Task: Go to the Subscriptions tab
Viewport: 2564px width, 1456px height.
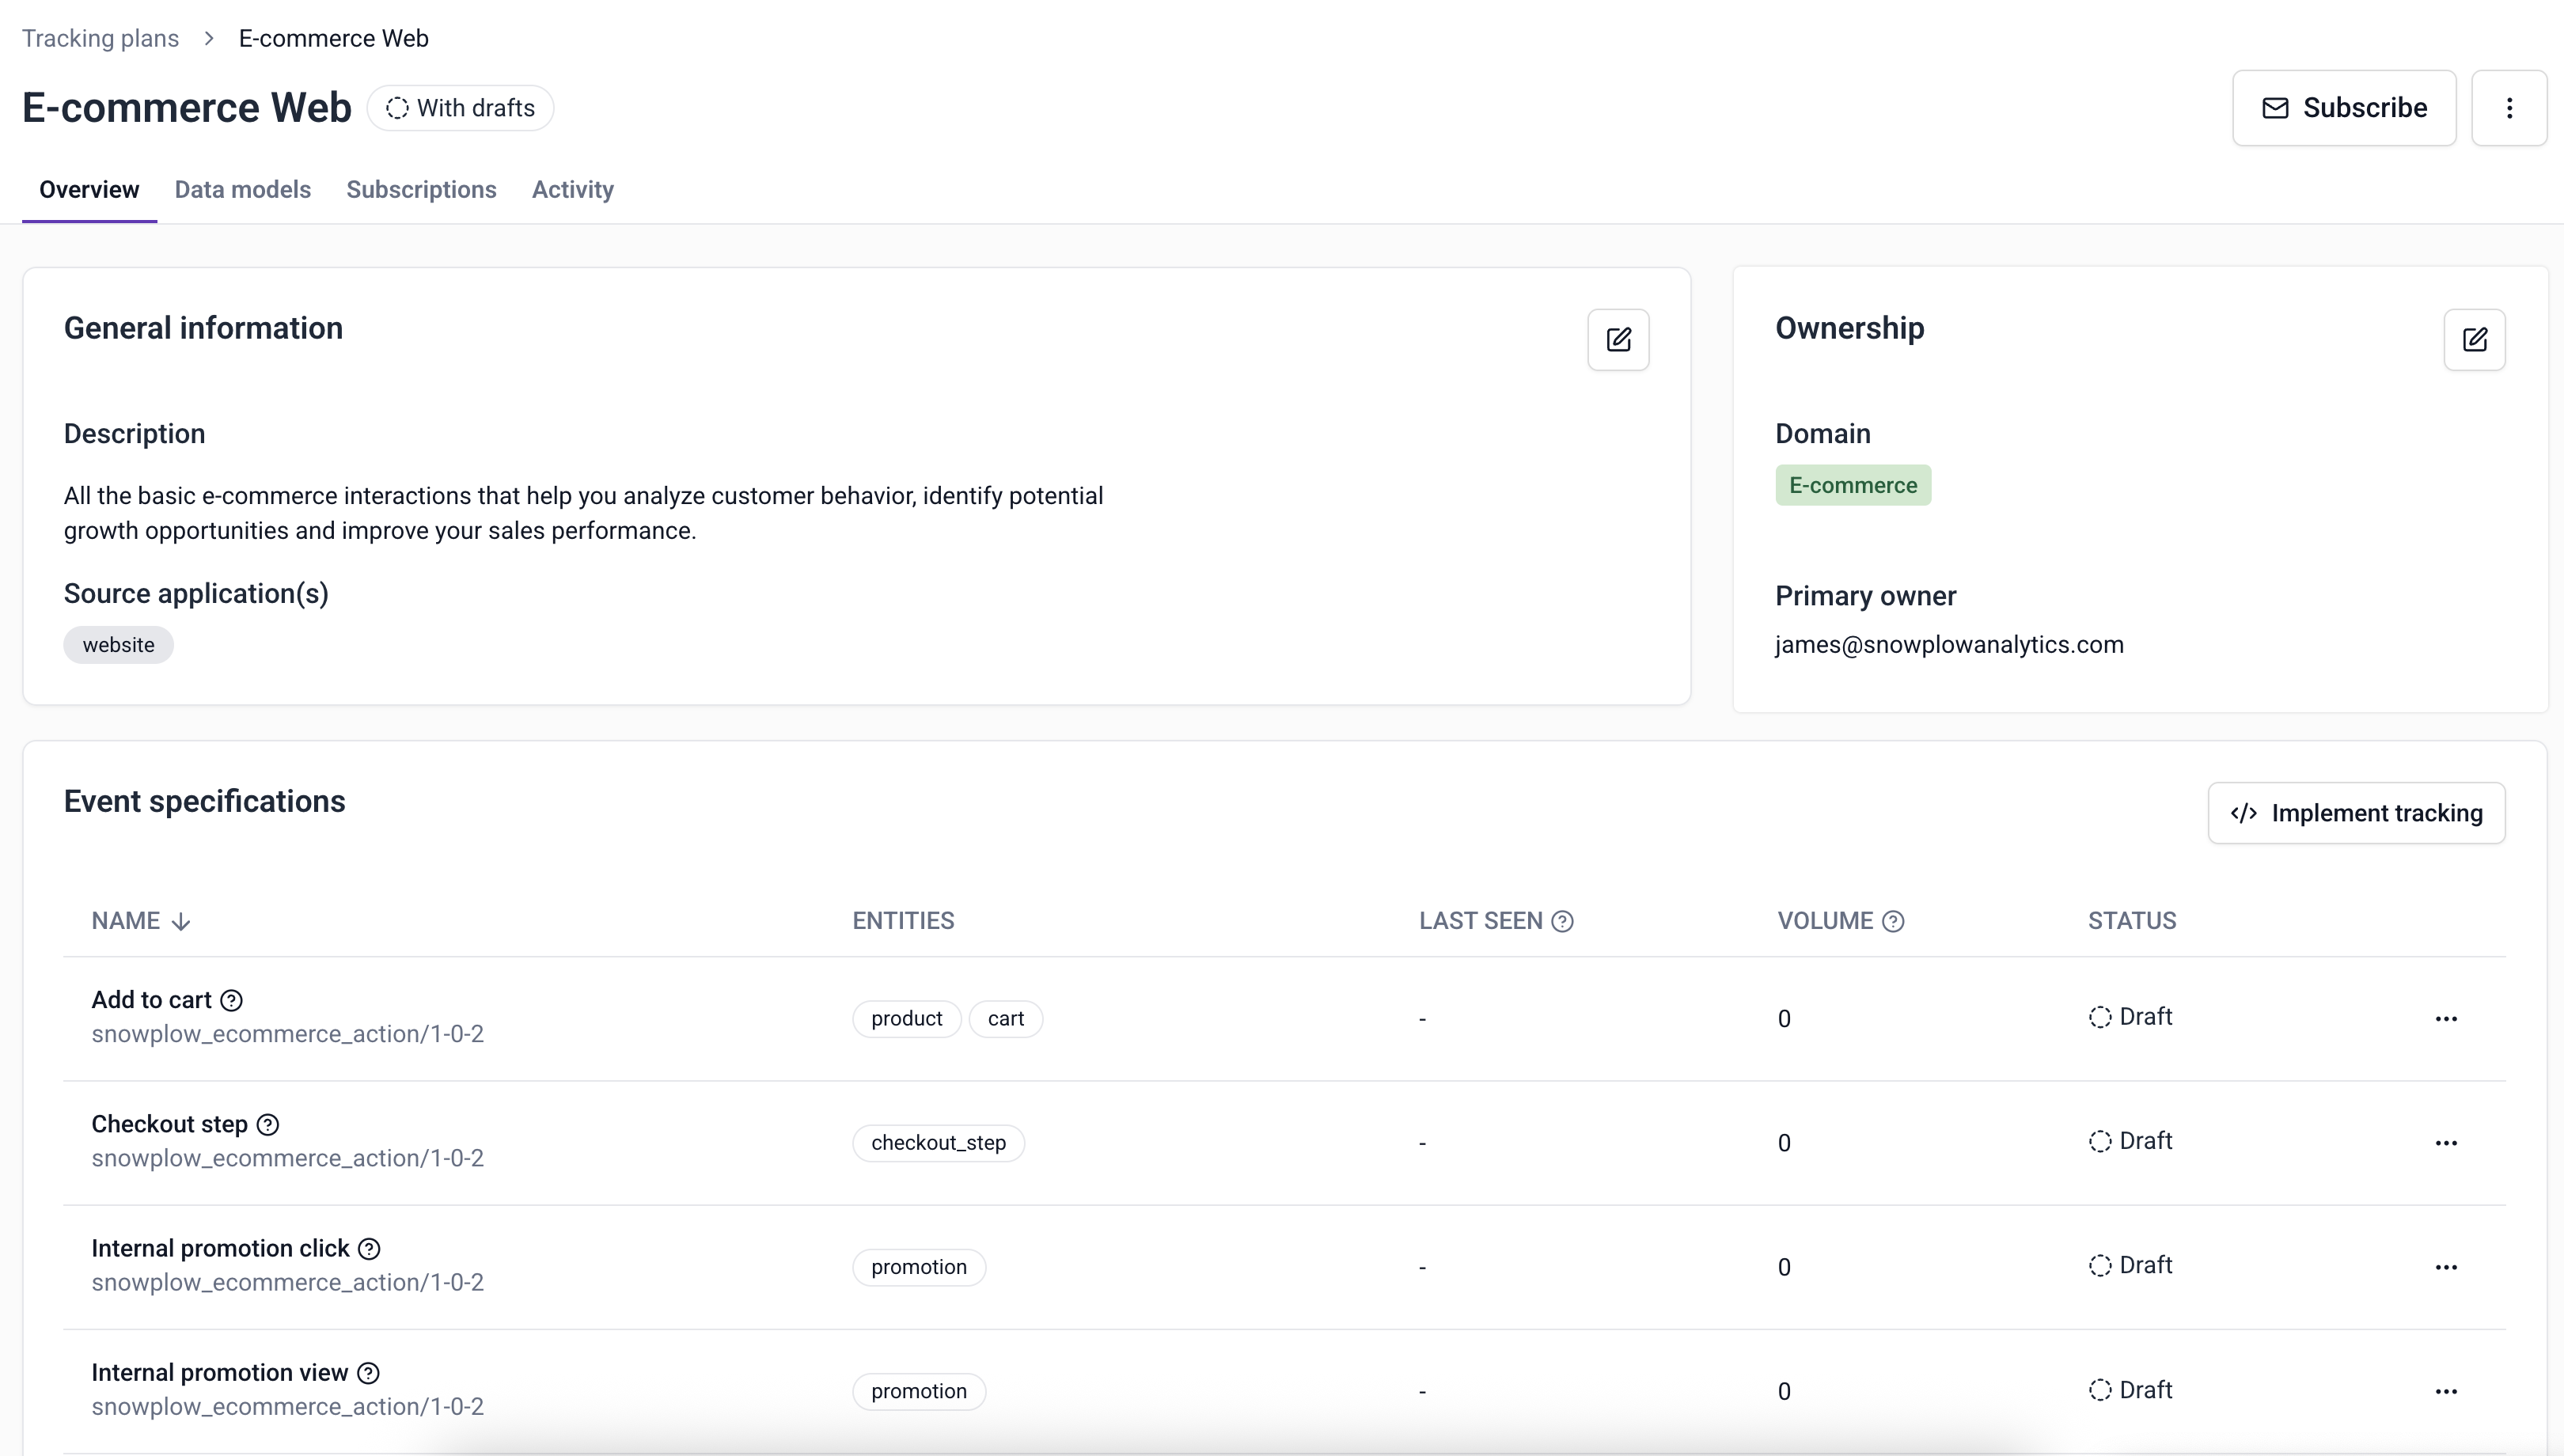Action: pos(421,190)
